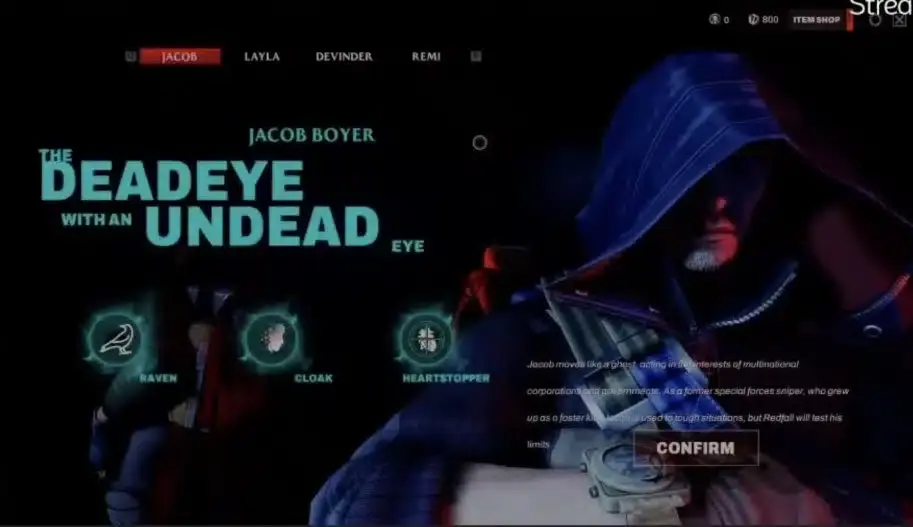The height and width of the screenshot is (527, 913).
Task: Select the JACOB character tab
Action: pyautogui.click(x=180, y=56)
